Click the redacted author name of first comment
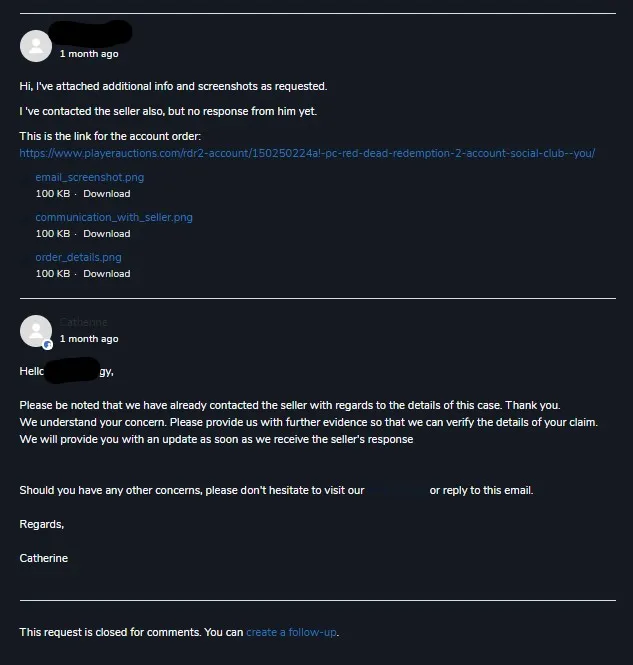This screenshot has width=633, height=665. [96, 34]
